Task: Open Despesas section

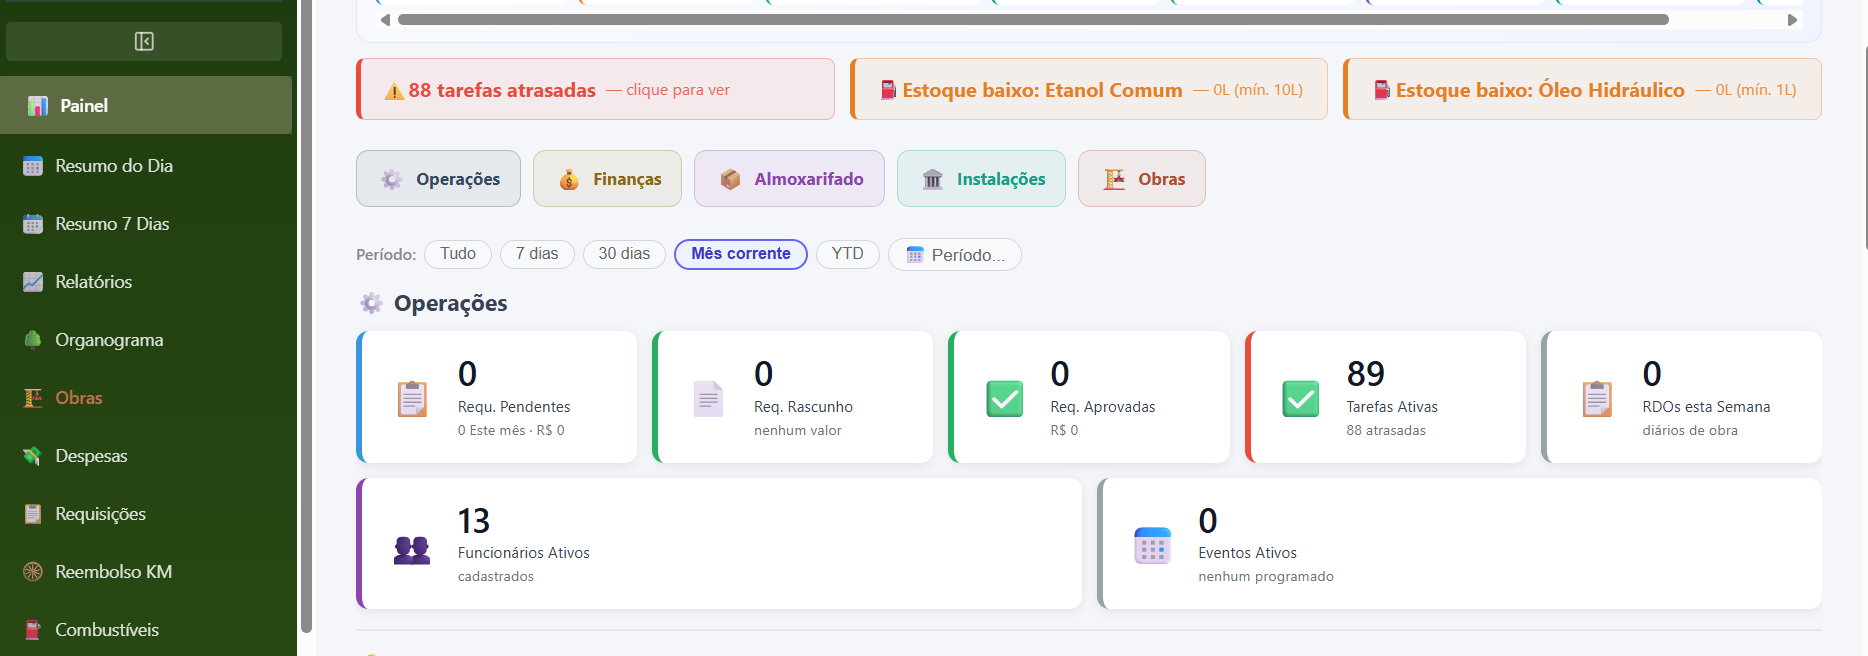Action: (x=146, y=456)
